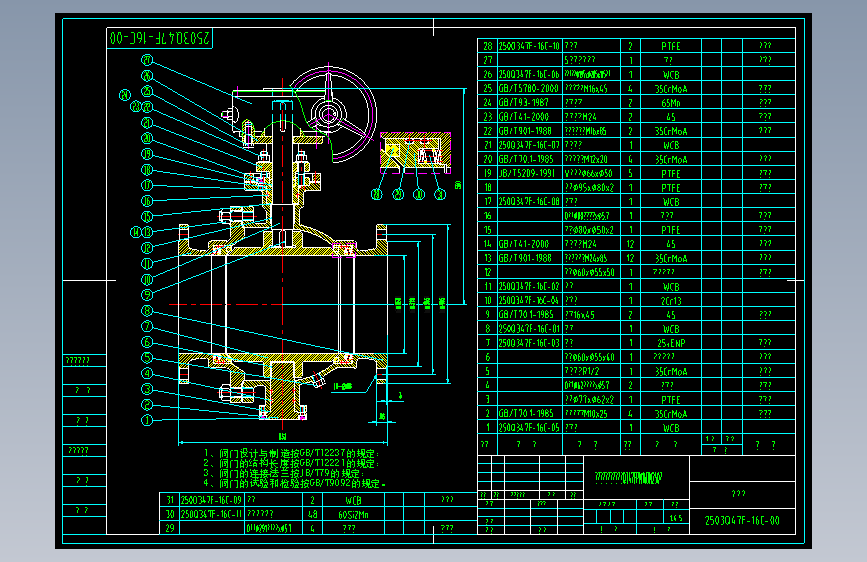
Task: Select technical note 1 referencing GB/T12237
Action: [x=290, y=454]
